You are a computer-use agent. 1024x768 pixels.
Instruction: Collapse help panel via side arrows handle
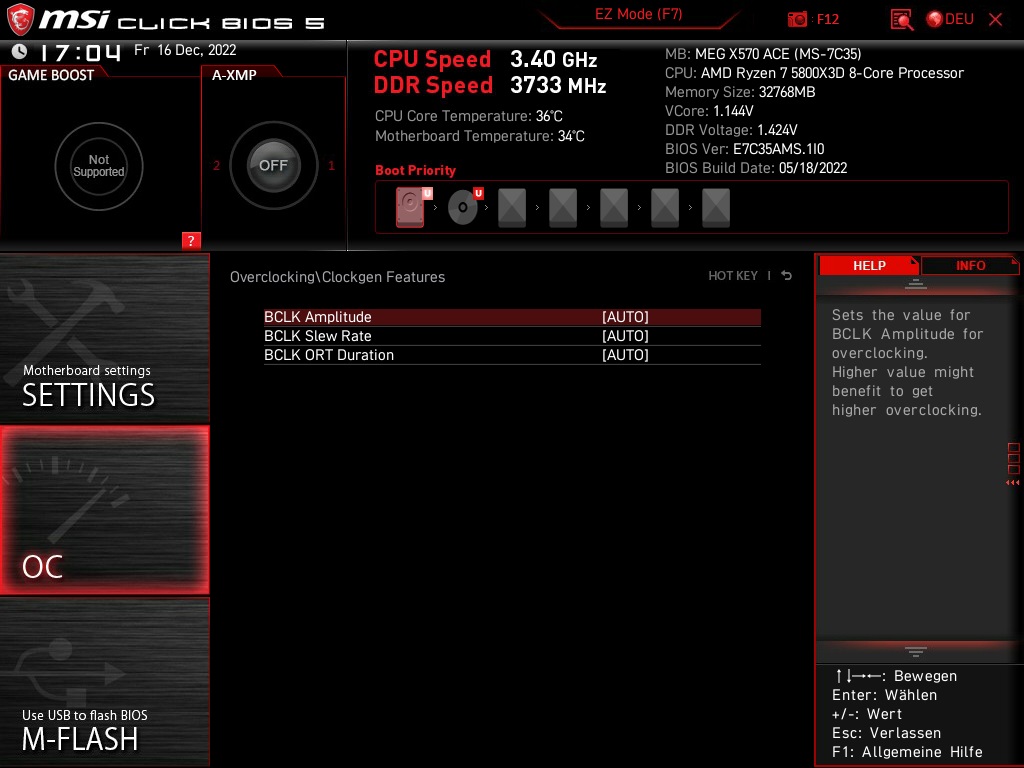[1013, 464]
